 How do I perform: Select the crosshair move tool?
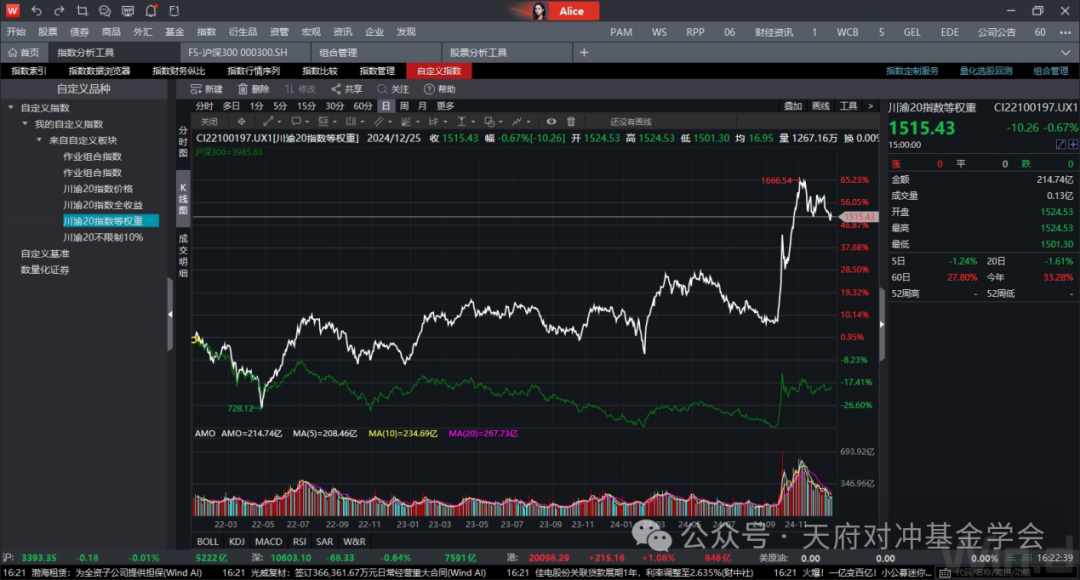click(239, 122)
